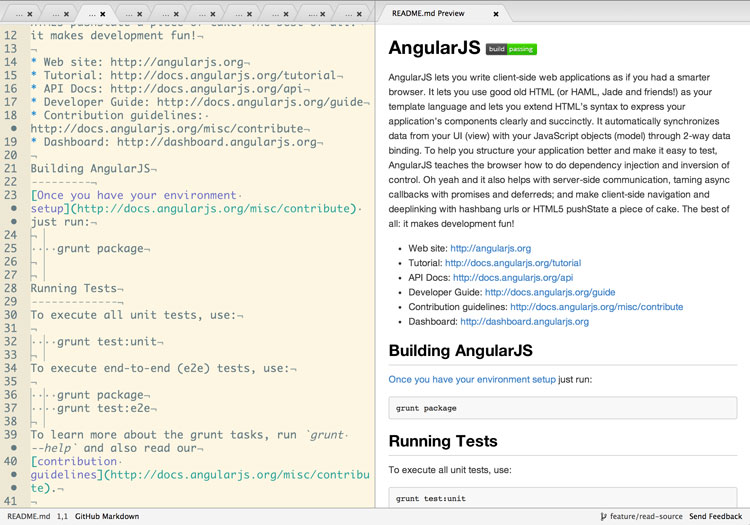
Task: Click the 1,1 cursor position indicator
Action: (x=62, y=516)
